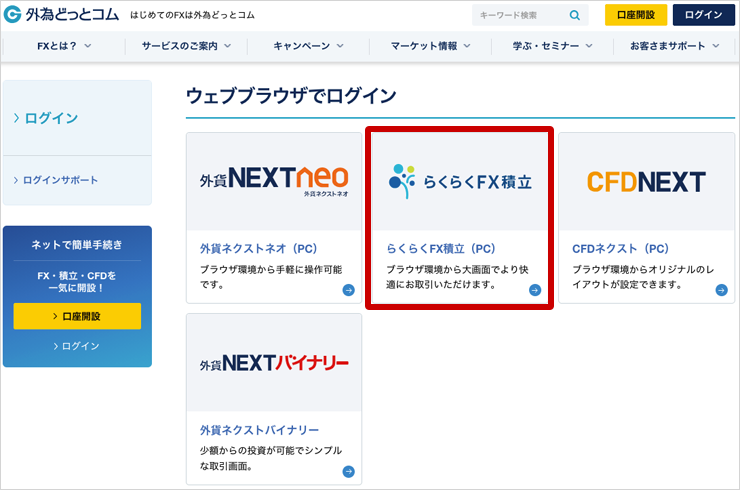Click the ログイン link in blue sidebar banner
740x490 pixels.
(x=76, y=346)
